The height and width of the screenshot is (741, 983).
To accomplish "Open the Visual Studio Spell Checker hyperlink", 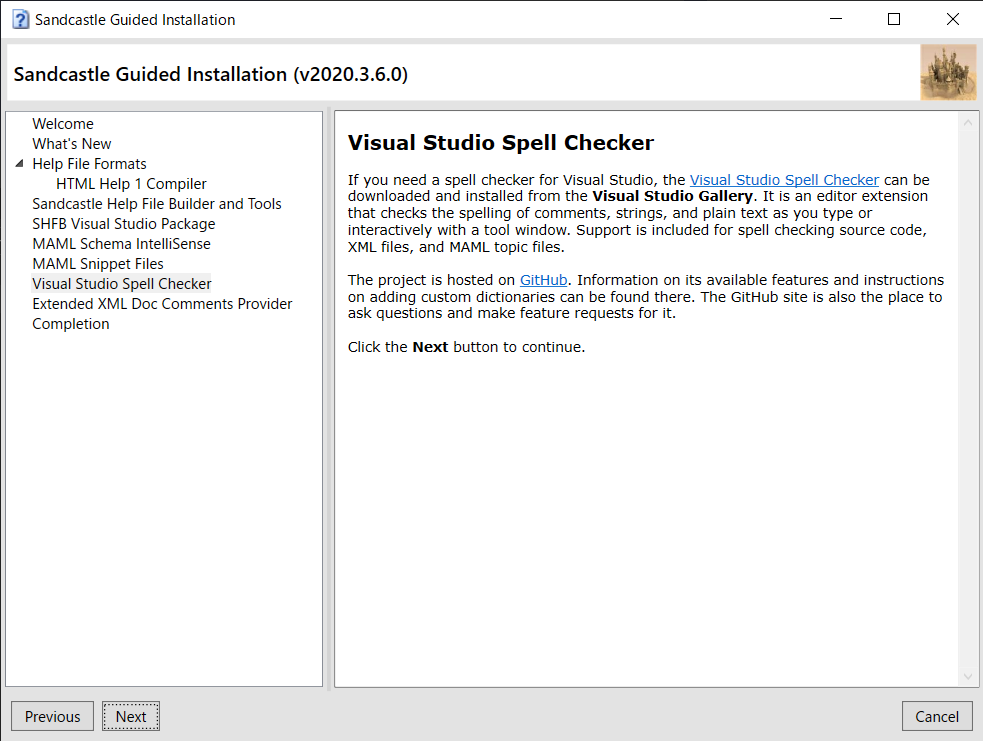I will point(784,179).
